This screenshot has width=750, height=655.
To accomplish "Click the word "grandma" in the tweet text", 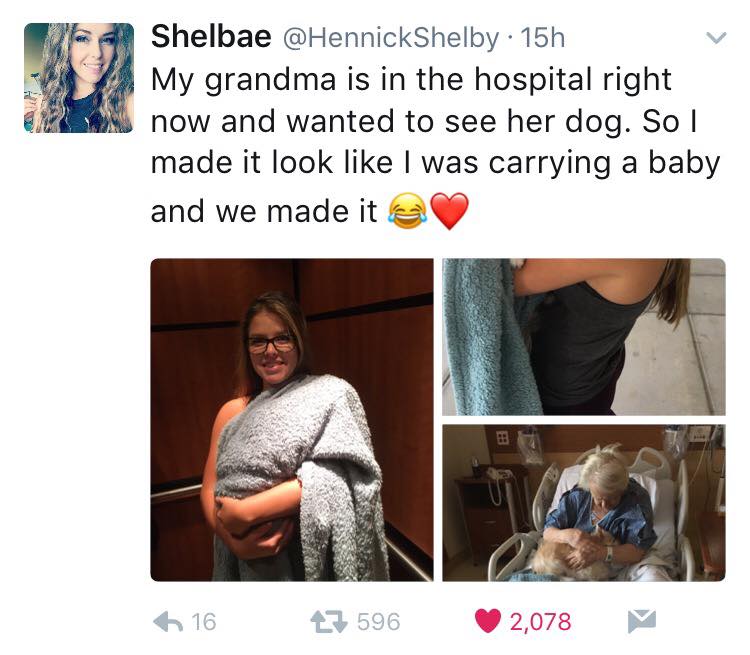I will [x=270, y=80].
